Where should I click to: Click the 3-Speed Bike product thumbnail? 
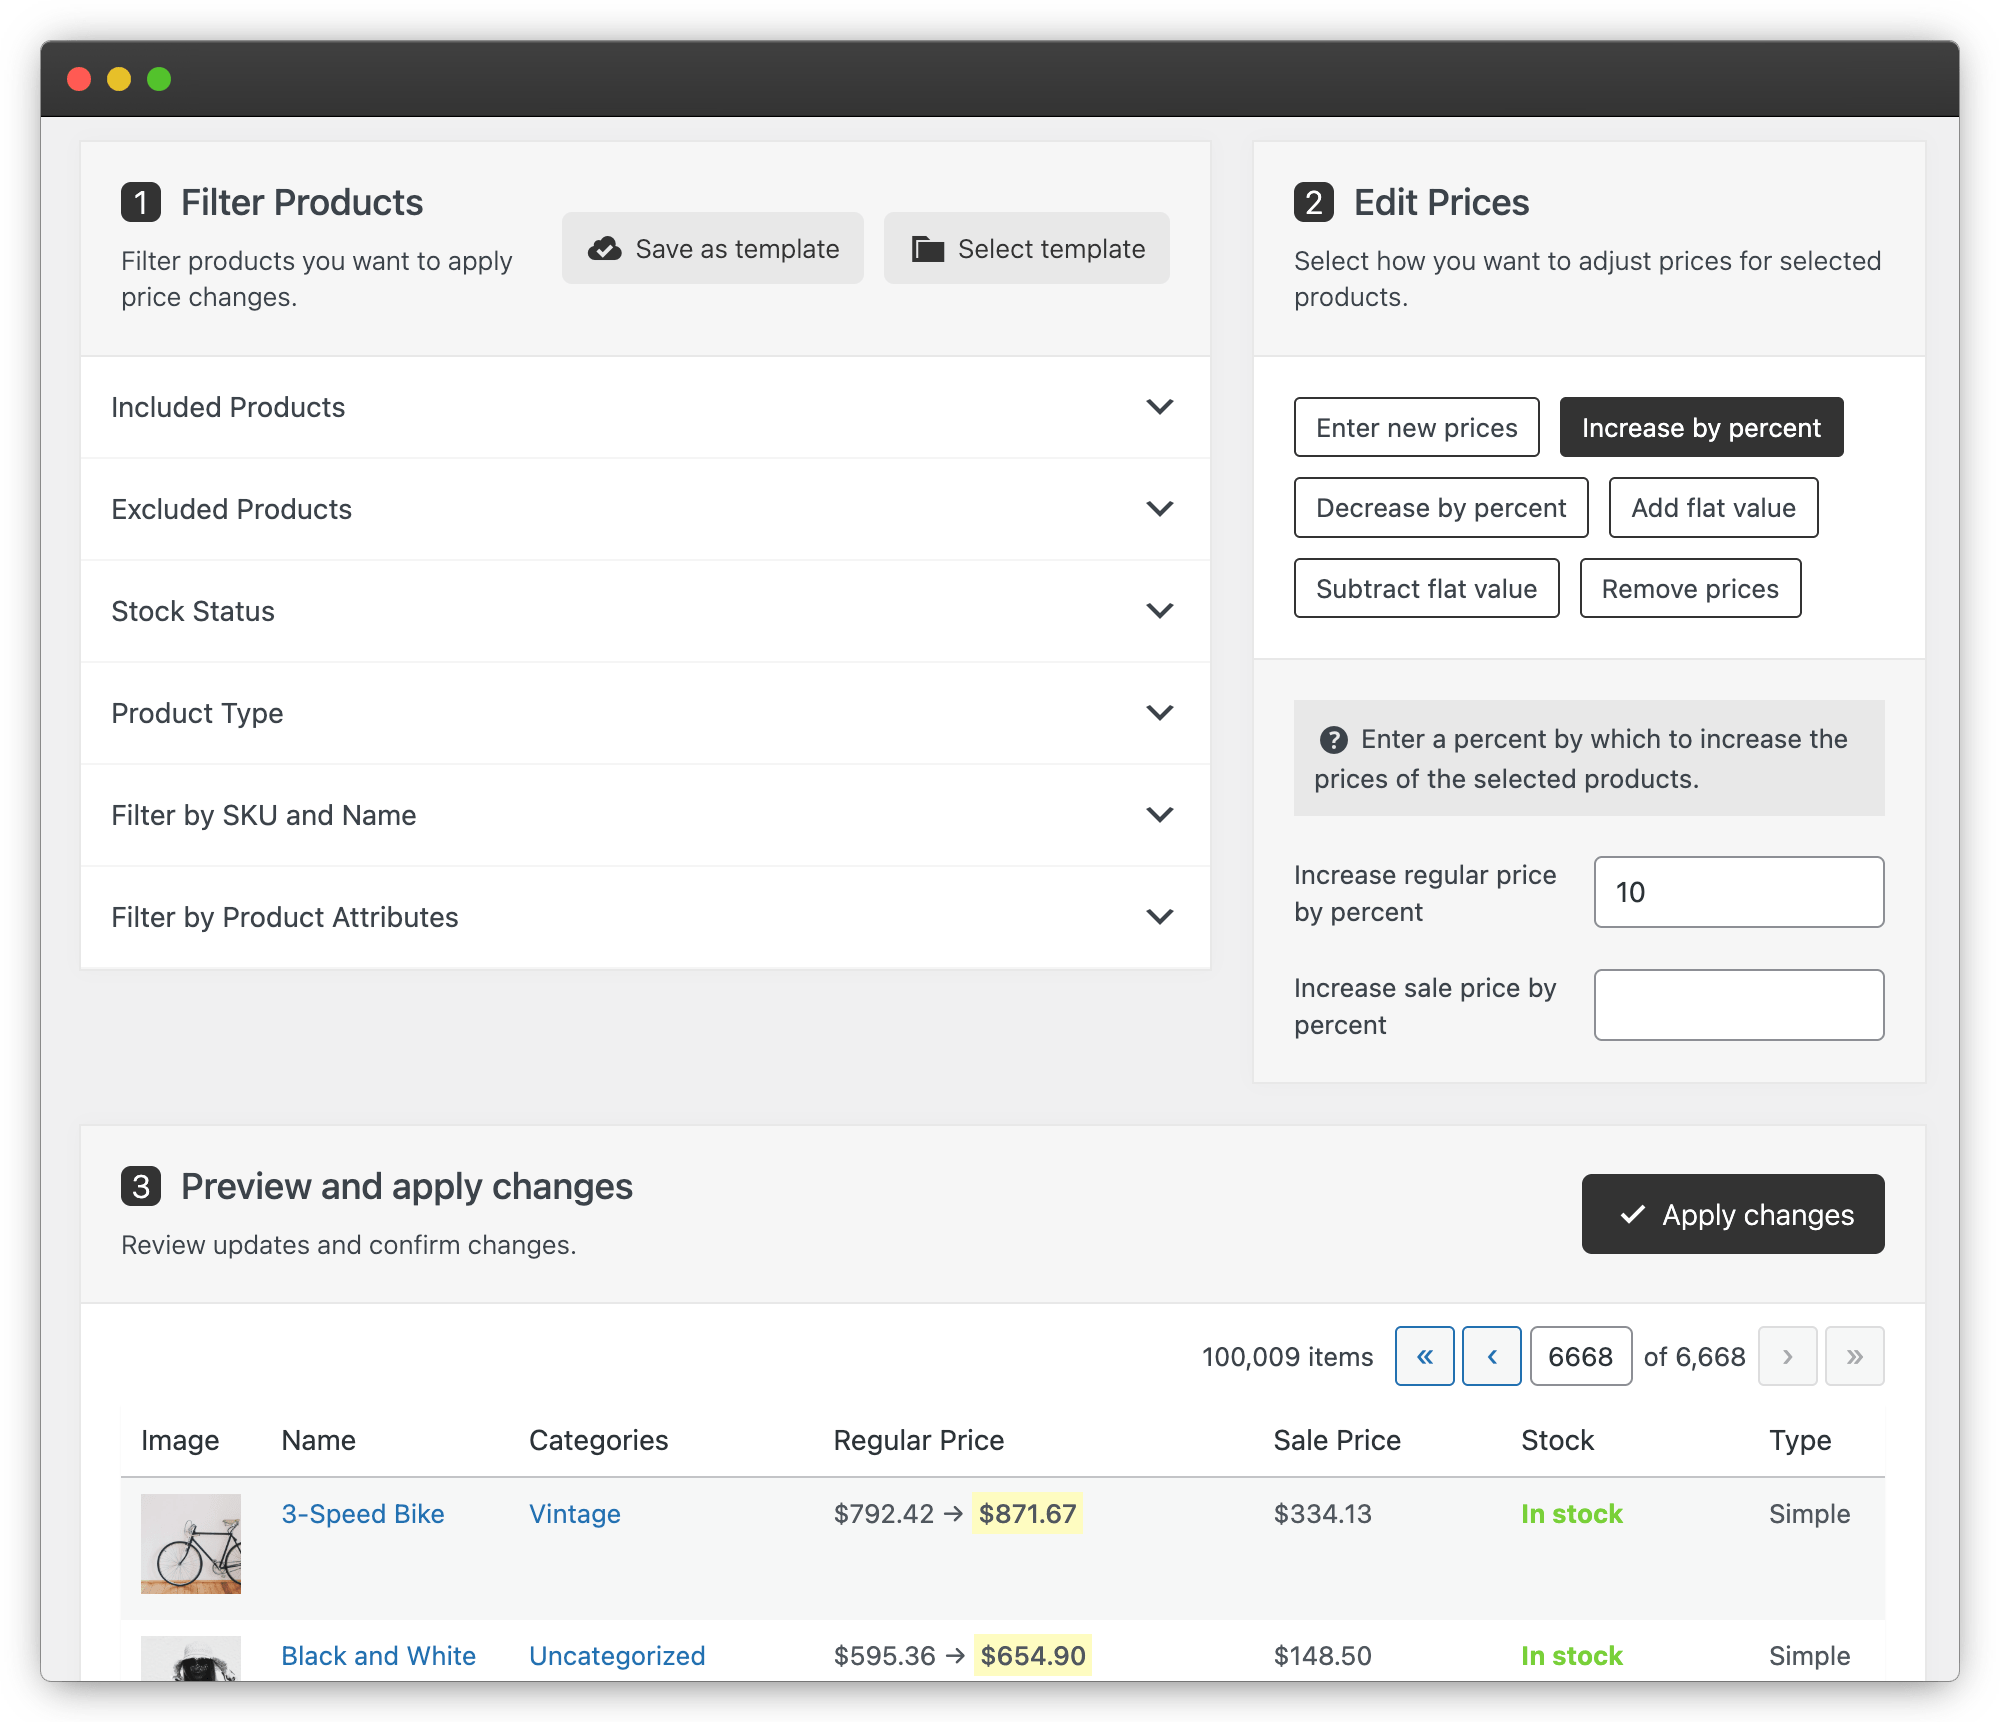[190, 1543]
